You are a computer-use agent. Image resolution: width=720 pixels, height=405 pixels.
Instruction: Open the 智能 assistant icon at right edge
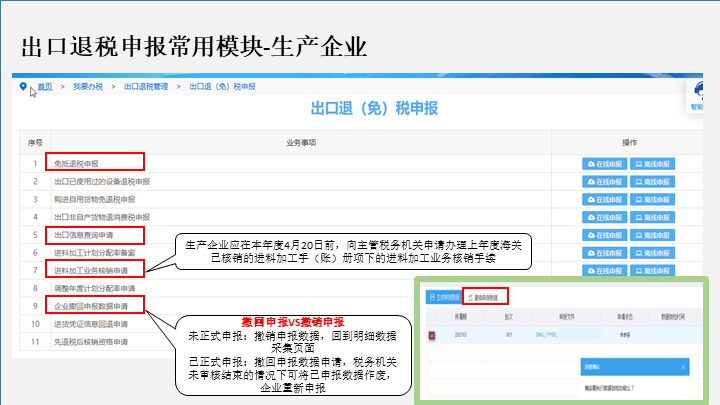pyautogui.click(x=697, y=96)
